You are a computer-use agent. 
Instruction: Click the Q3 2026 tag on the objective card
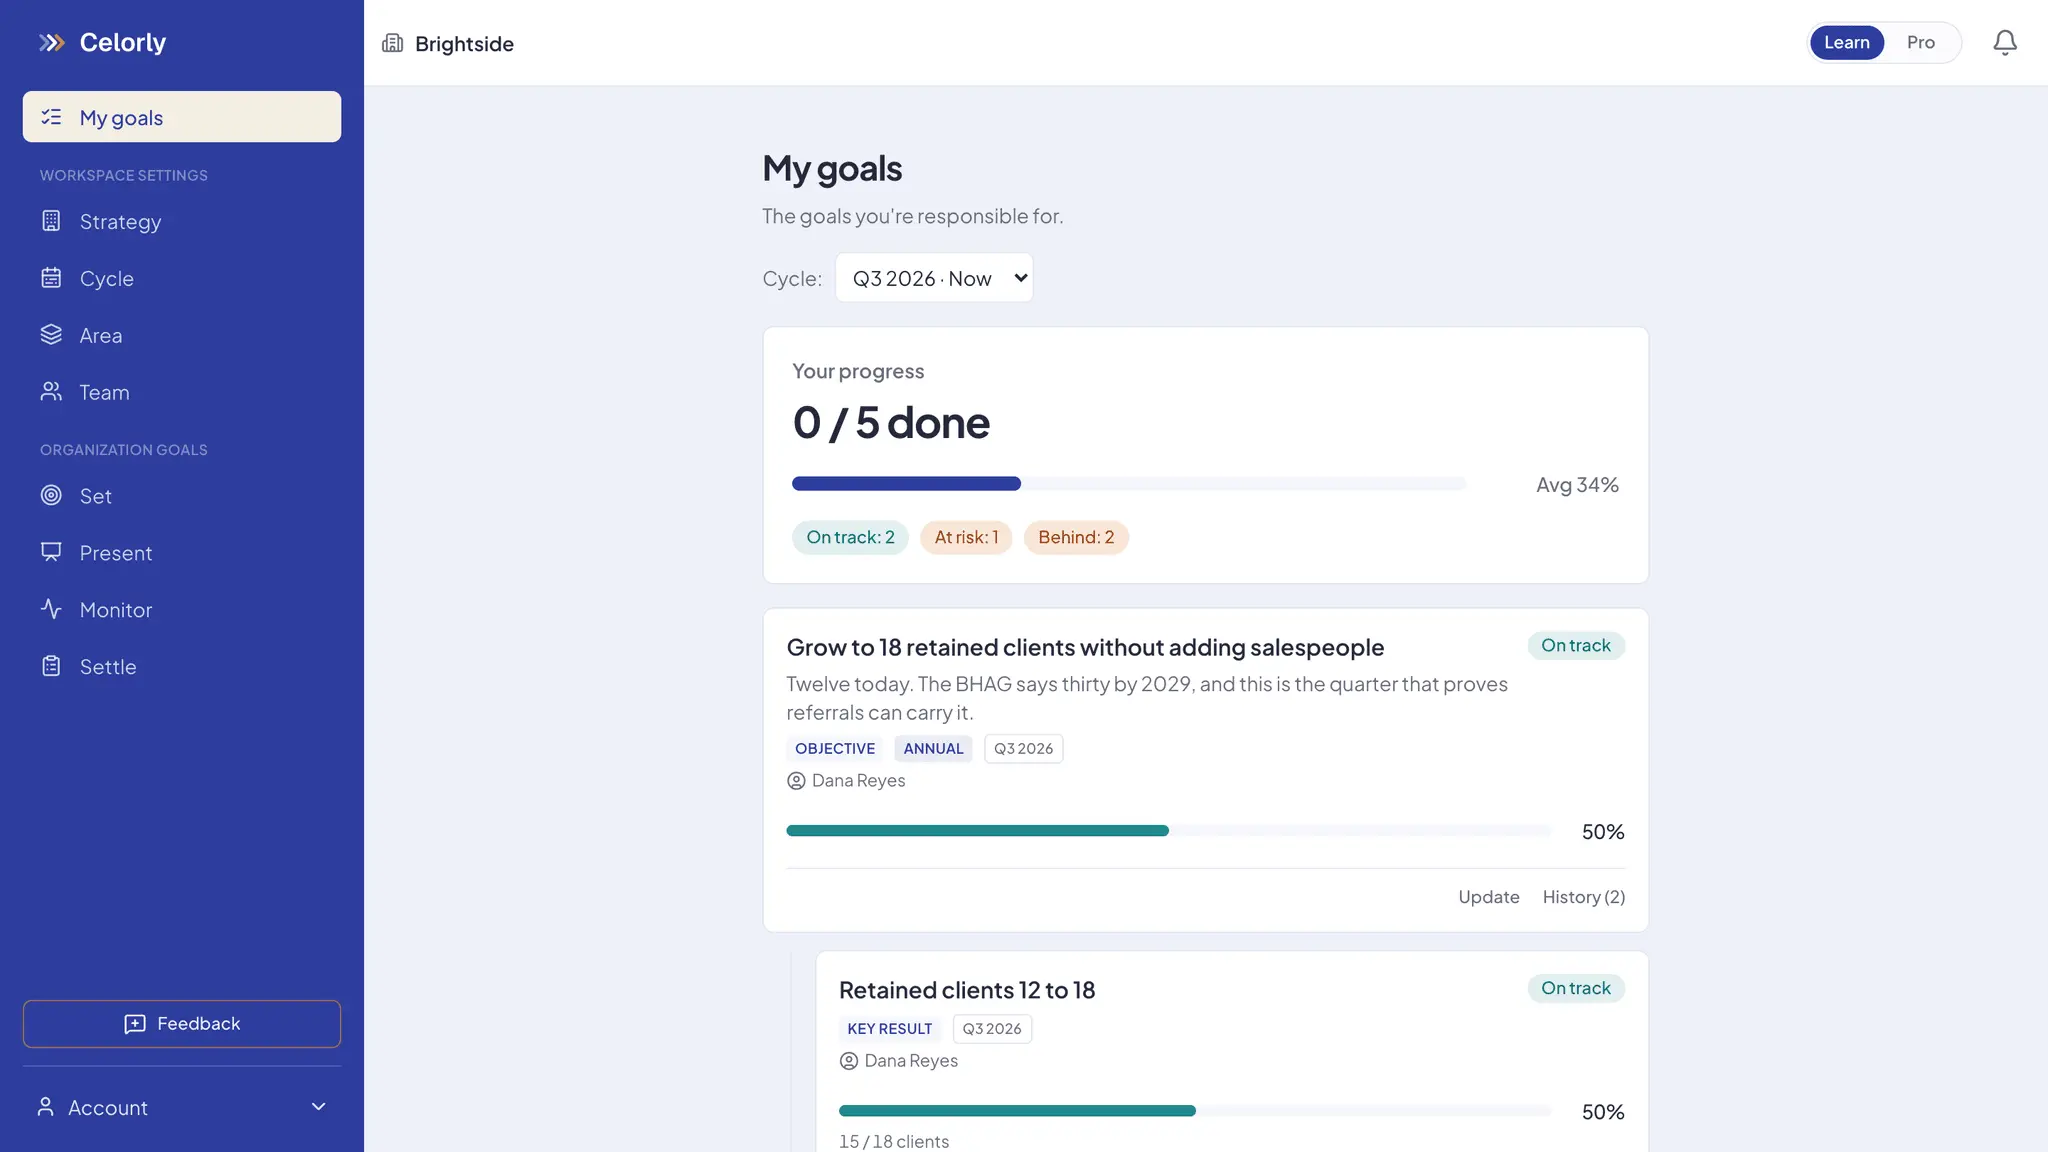pos(1023,748)
